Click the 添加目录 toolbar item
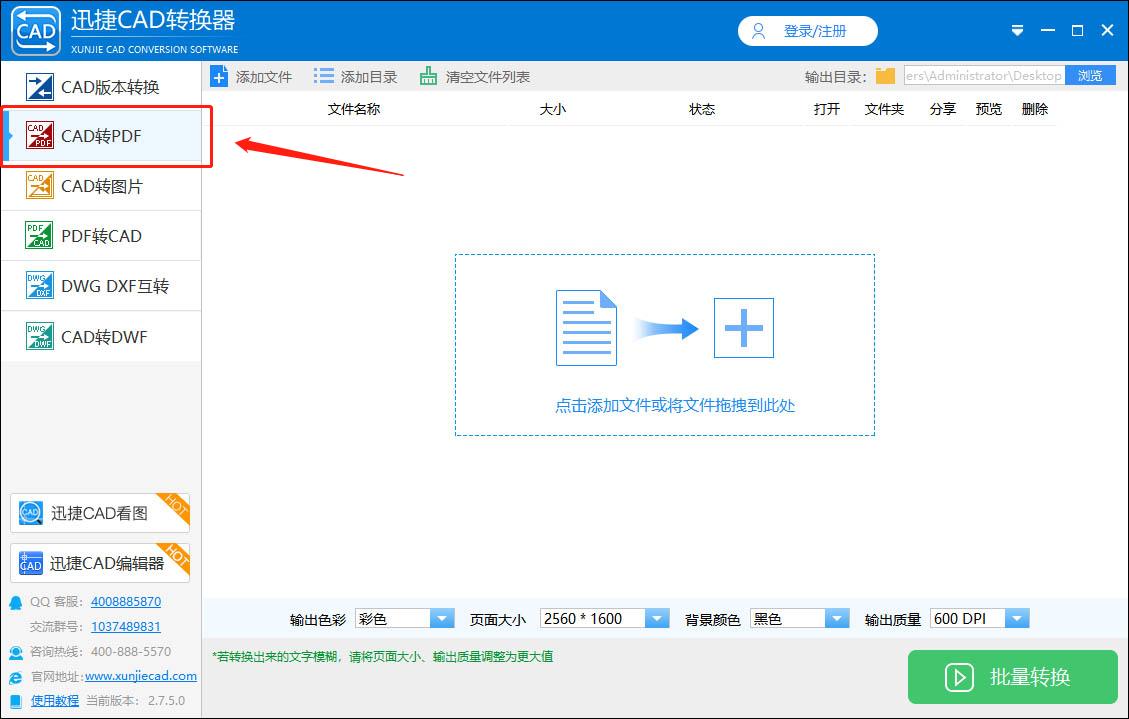The image size is (1129, 719). (x=323, y=75)
